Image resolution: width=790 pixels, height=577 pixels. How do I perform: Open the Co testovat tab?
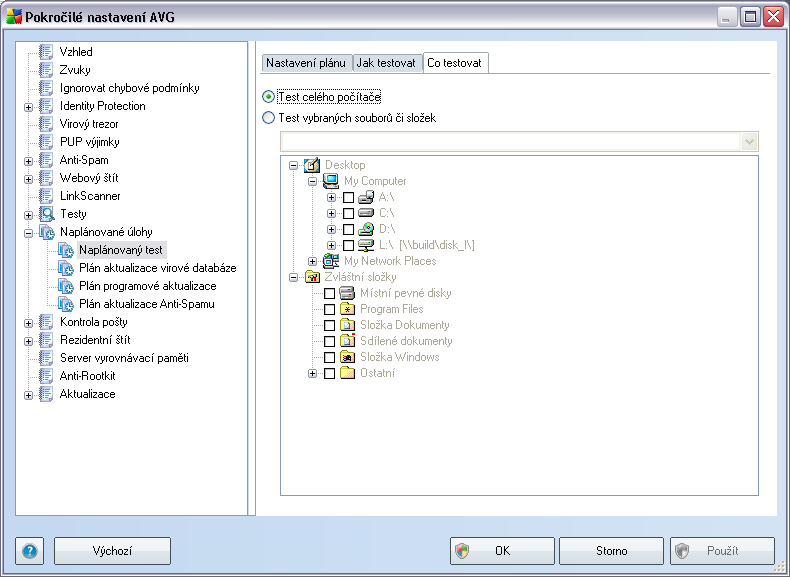click(x=455, y=63)
